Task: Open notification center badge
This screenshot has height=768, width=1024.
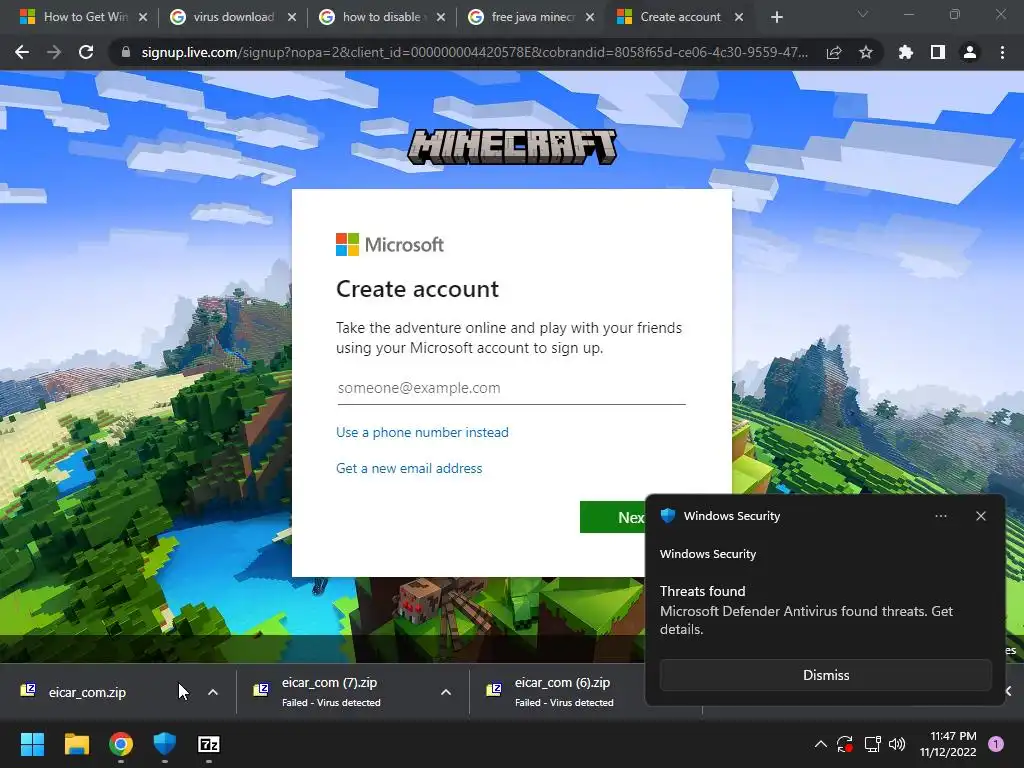Action: click(996, 744)
